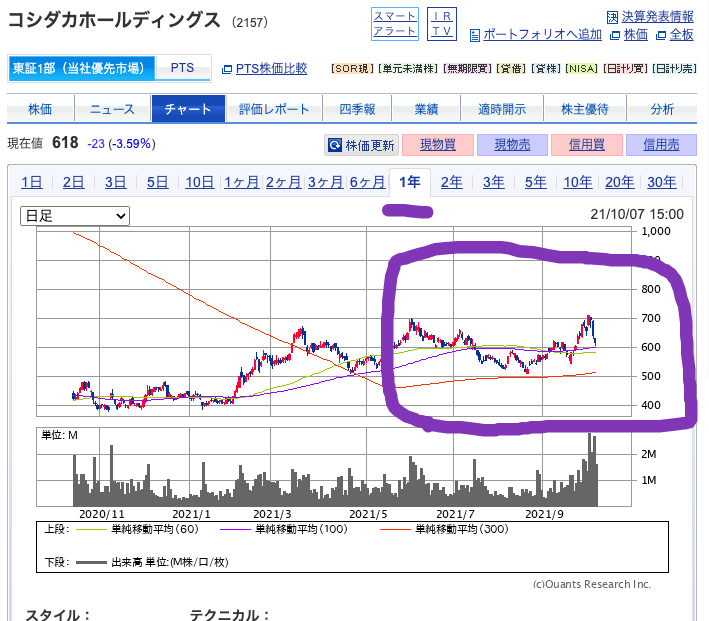The width and height of the screenshot is (709, 621).
Task: Click the 現物売 button
Action: point(512,145)
